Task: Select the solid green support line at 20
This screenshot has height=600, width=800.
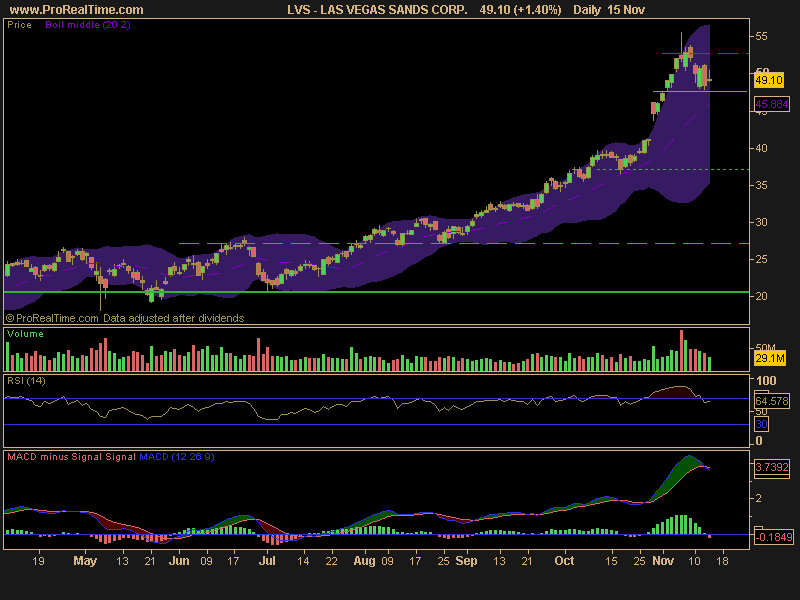Action: click(377, 292)
